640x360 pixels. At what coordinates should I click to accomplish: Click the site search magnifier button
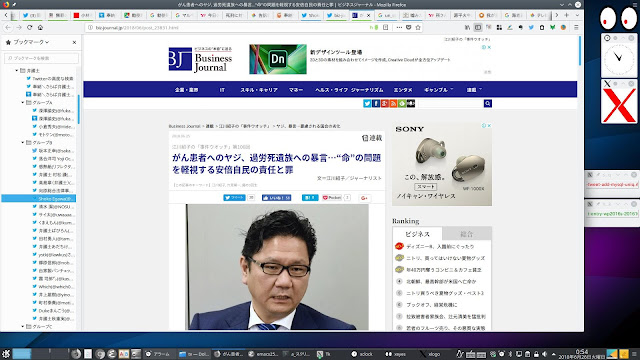click(487, 103)
